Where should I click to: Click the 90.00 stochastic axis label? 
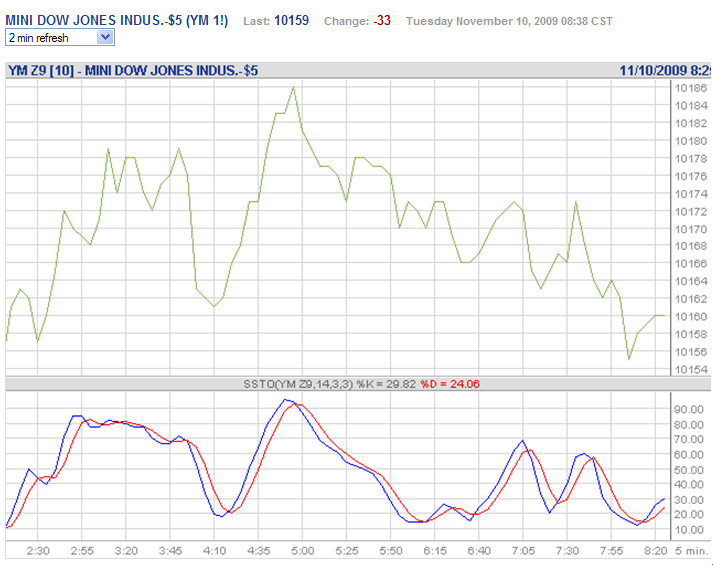click(689, 410)
